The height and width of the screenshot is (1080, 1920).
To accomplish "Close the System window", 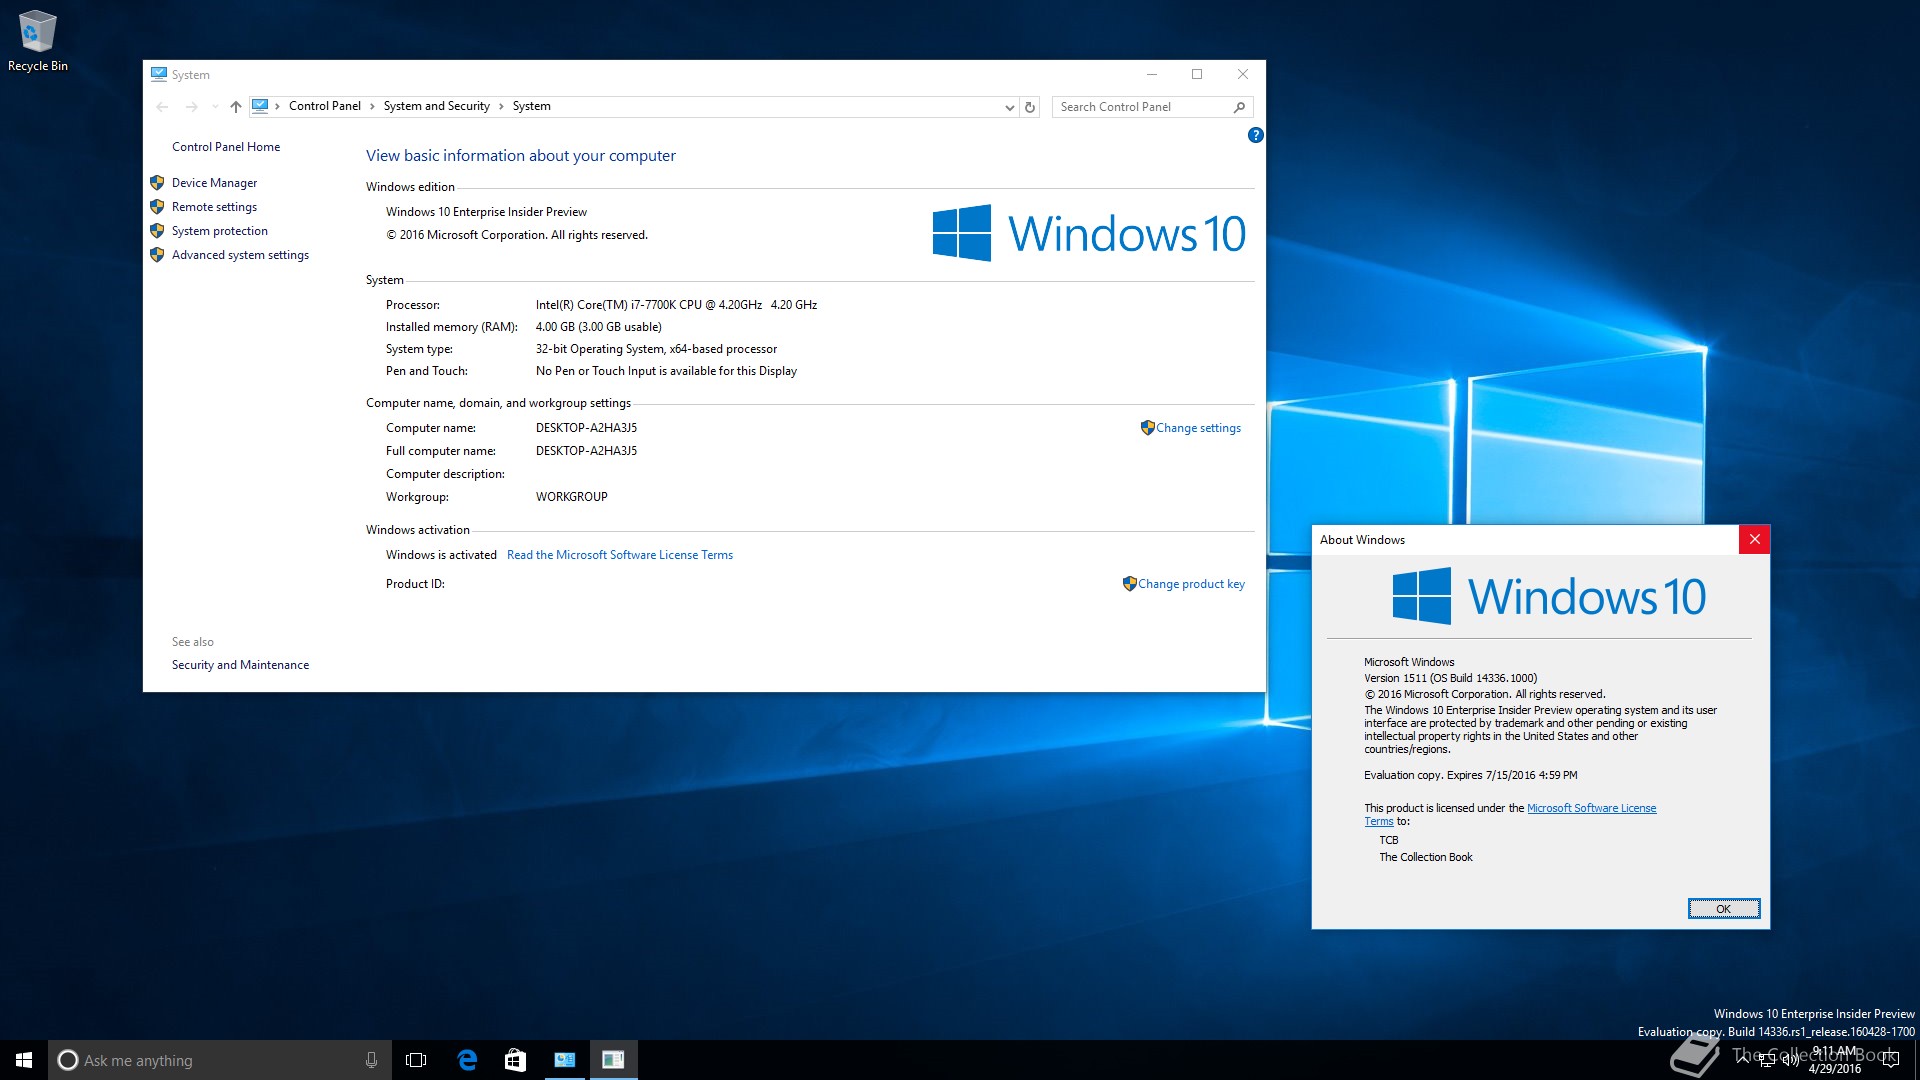I will tap(1243, 74).
